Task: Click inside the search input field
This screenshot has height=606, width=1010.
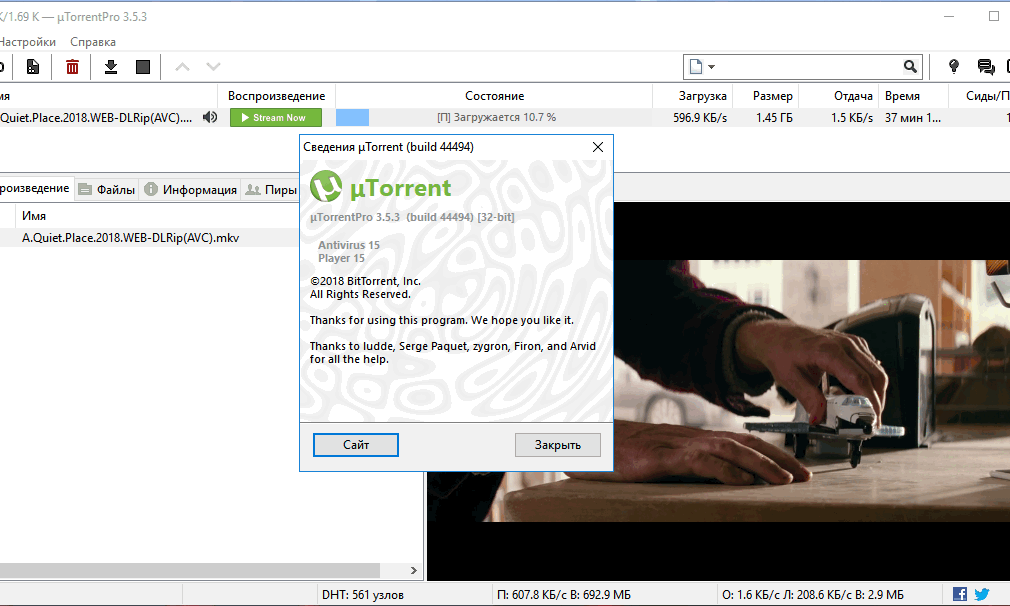Action: tap(808, 66)
